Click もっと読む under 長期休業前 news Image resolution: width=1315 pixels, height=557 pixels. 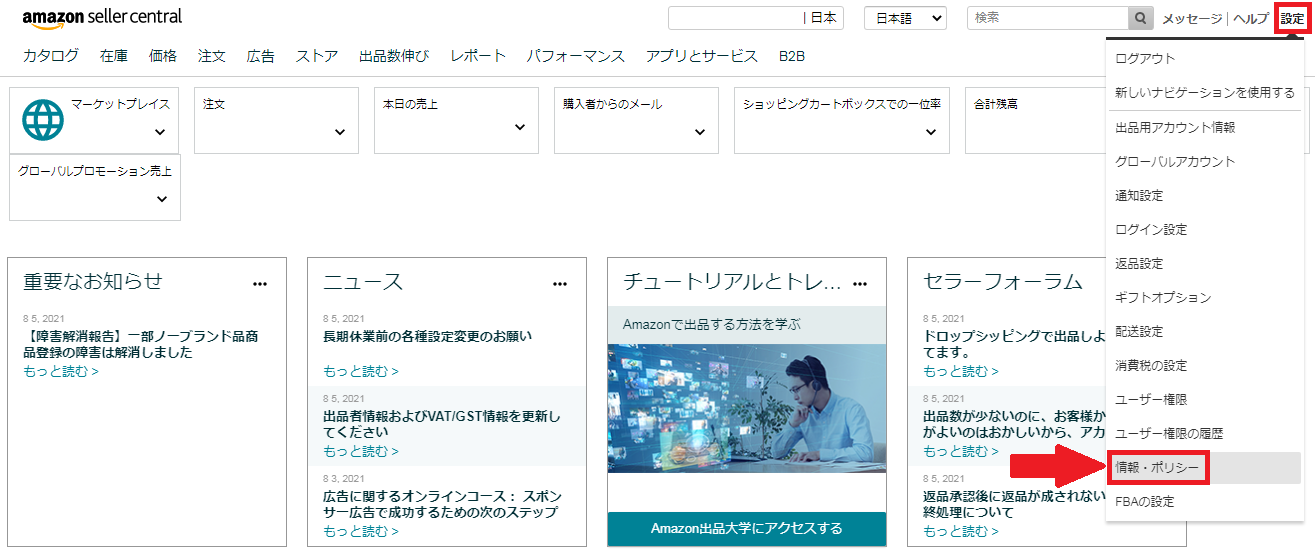(x=361, y=371)
